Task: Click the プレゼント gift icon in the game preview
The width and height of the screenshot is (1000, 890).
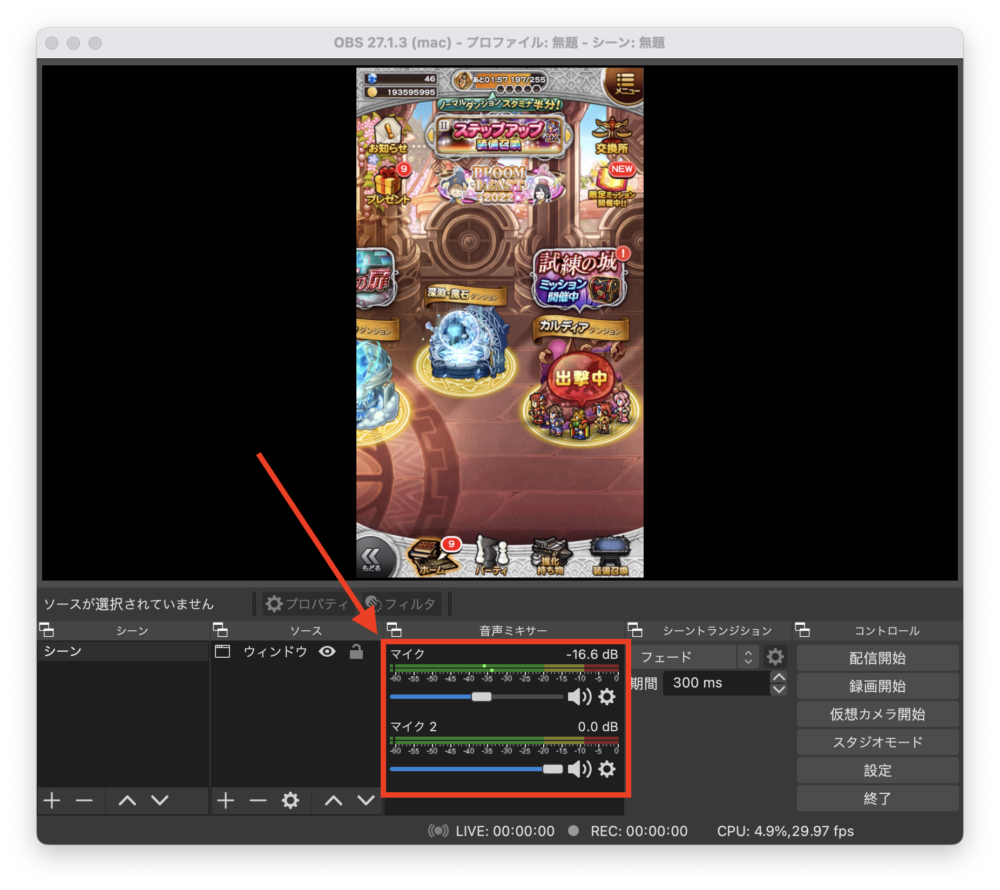Action: coord(387,185)
